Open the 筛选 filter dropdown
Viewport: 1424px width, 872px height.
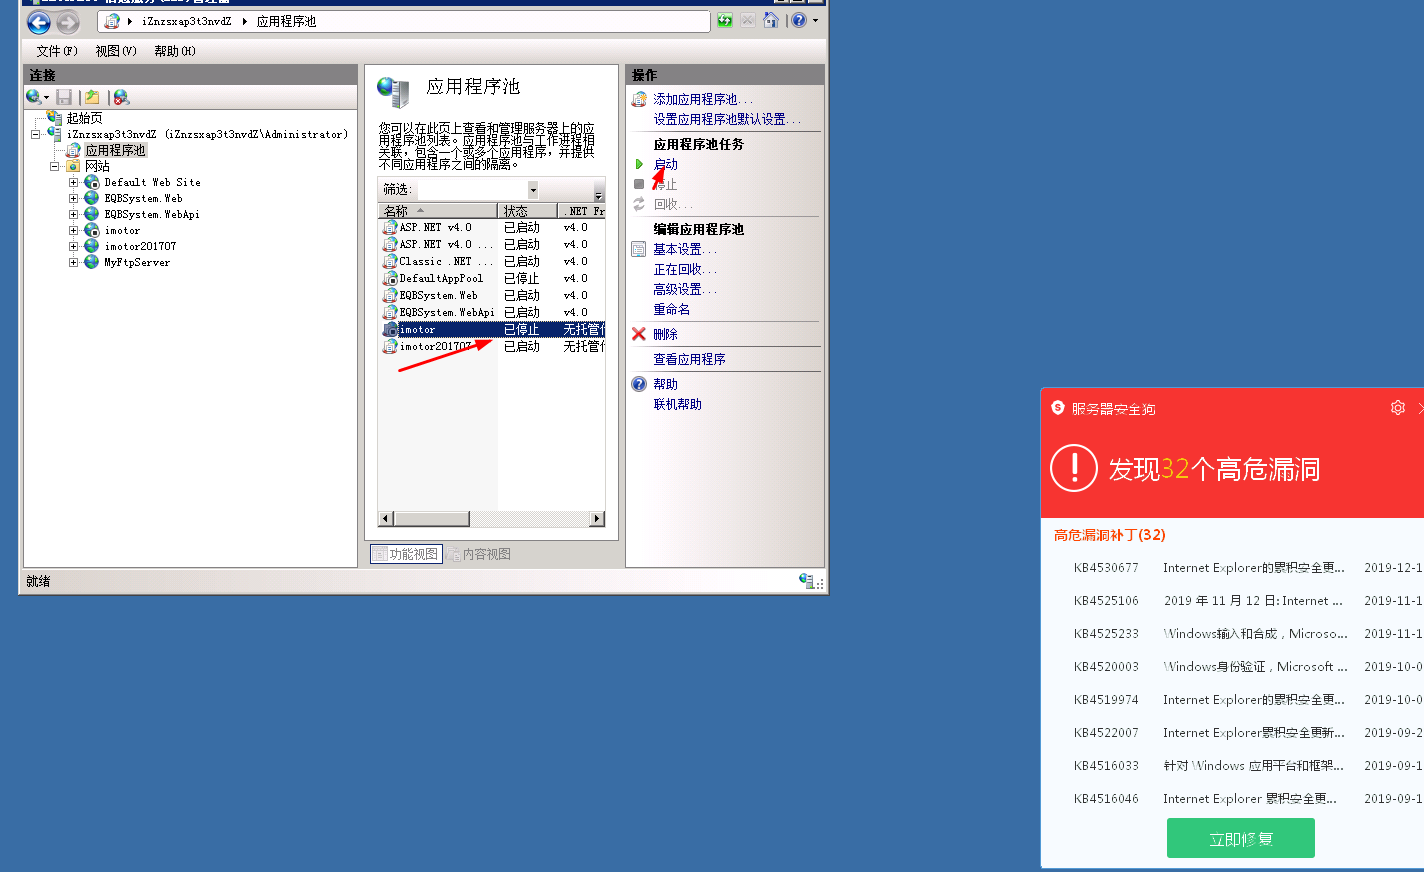click(532, 190)
